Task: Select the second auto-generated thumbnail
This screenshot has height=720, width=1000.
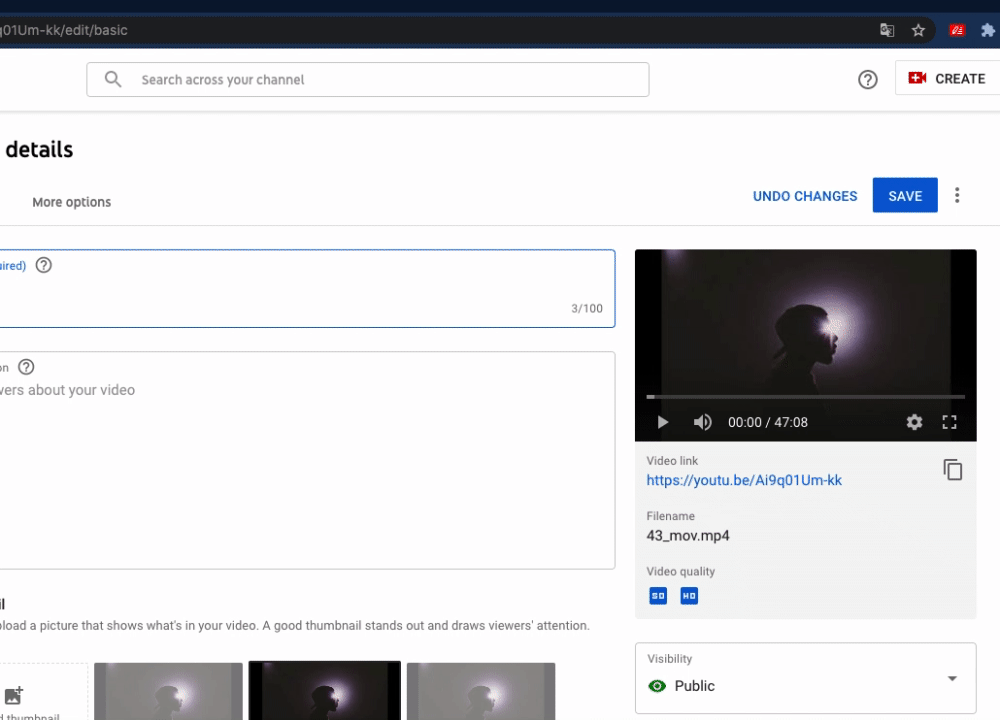Action: (324, 690)
